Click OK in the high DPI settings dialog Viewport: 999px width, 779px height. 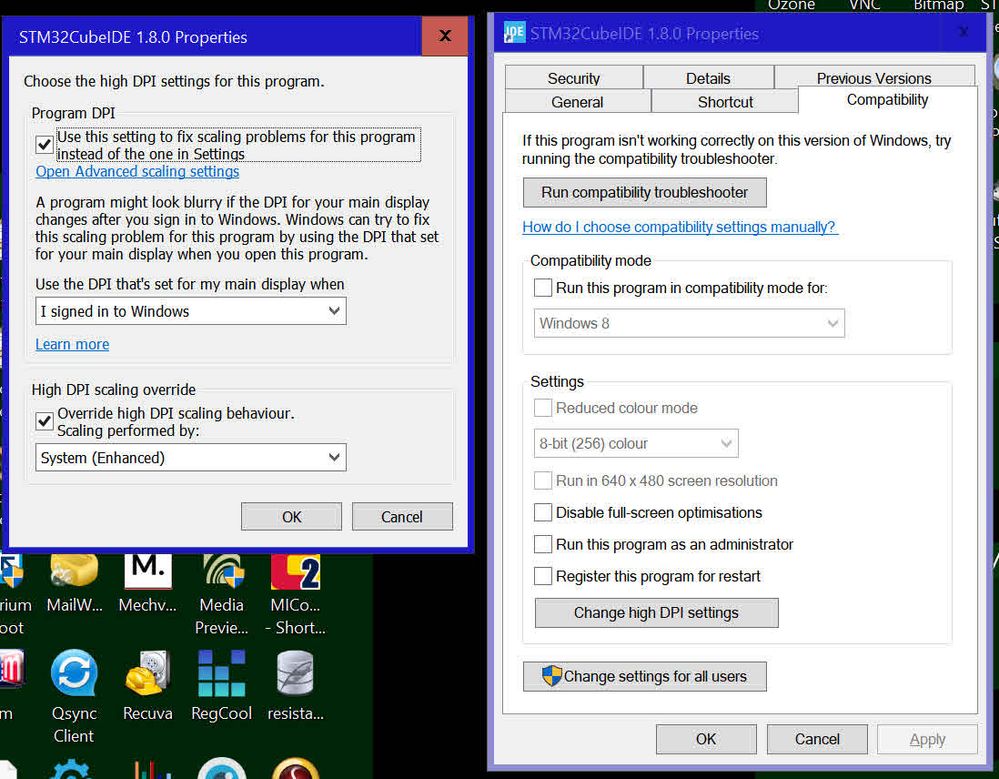click(x=291, y=517)
